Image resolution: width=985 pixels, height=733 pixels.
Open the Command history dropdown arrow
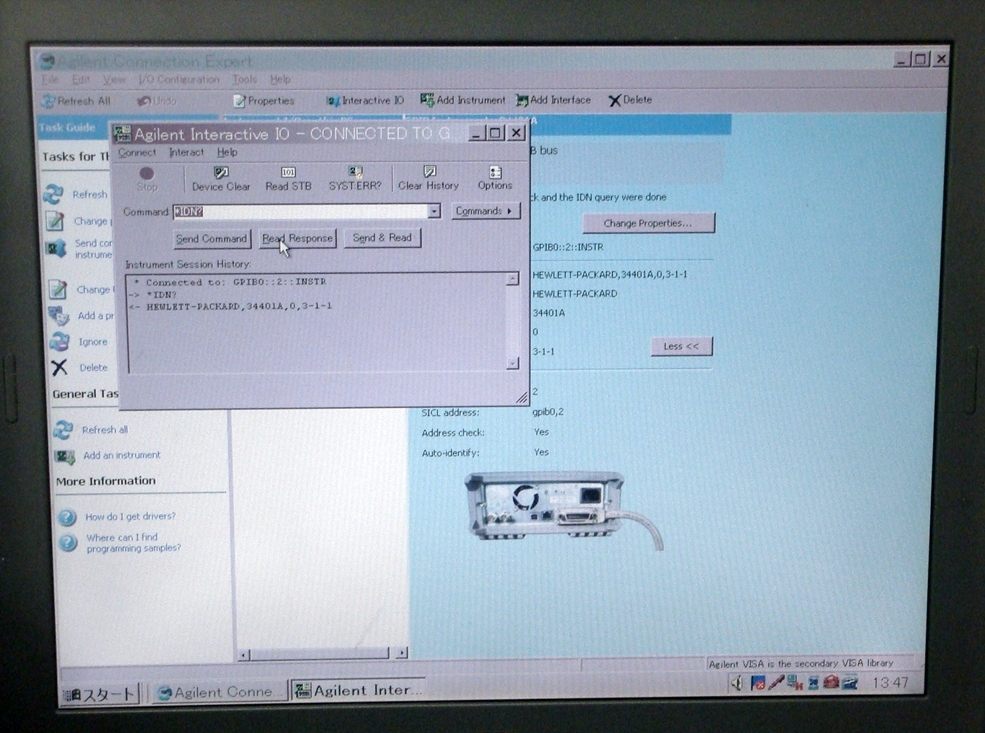(434, 211)
